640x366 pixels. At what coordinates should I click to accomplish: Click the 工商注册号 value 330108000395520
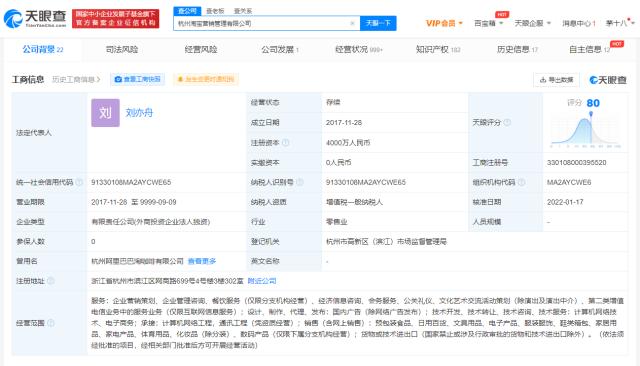[576, 162]
